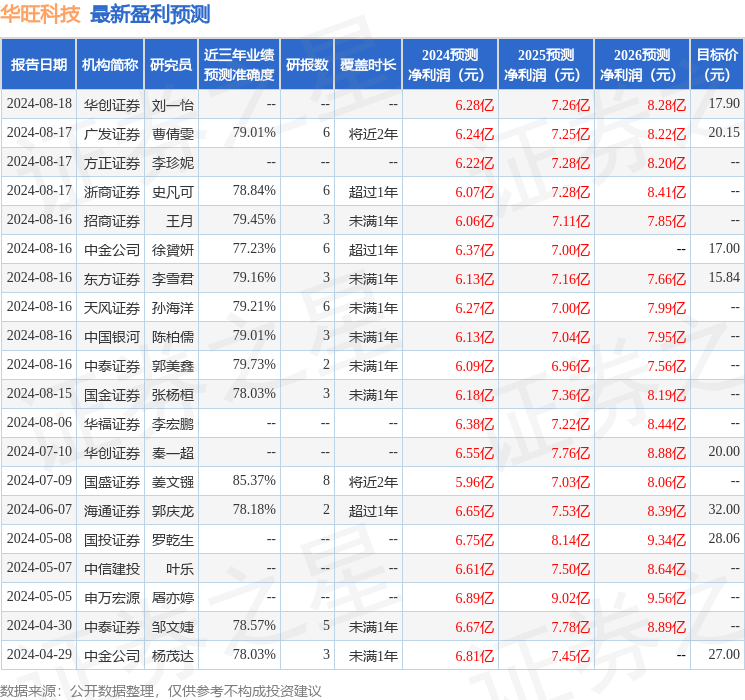Click the 研报数 column header
The height and width of the screenshot is (700, 745).
tap(307, 65)
